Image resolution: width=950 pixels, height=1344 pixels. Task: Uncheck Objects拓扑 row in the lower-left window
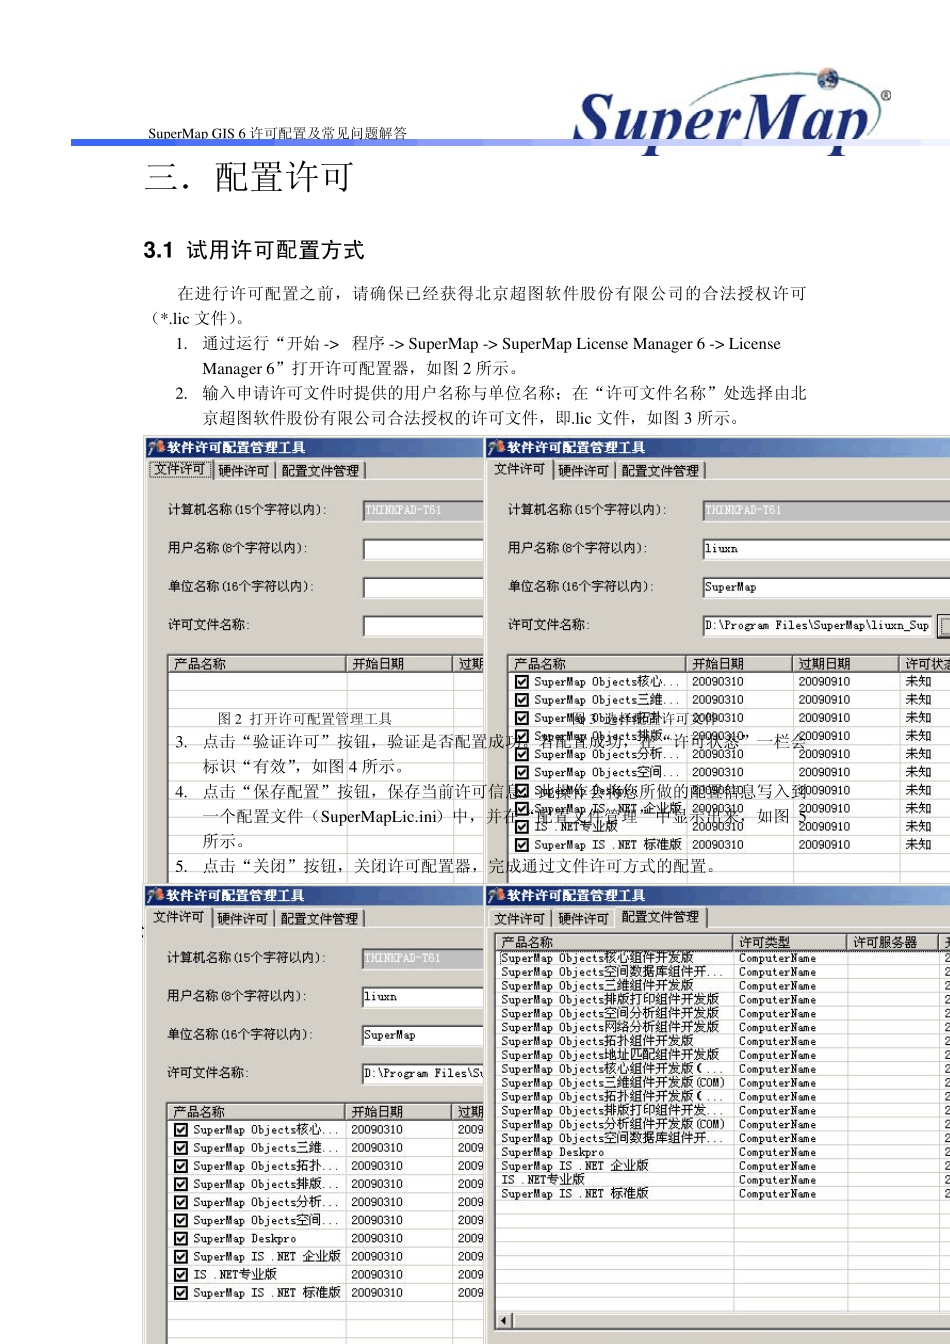[x=181, y=1166]
